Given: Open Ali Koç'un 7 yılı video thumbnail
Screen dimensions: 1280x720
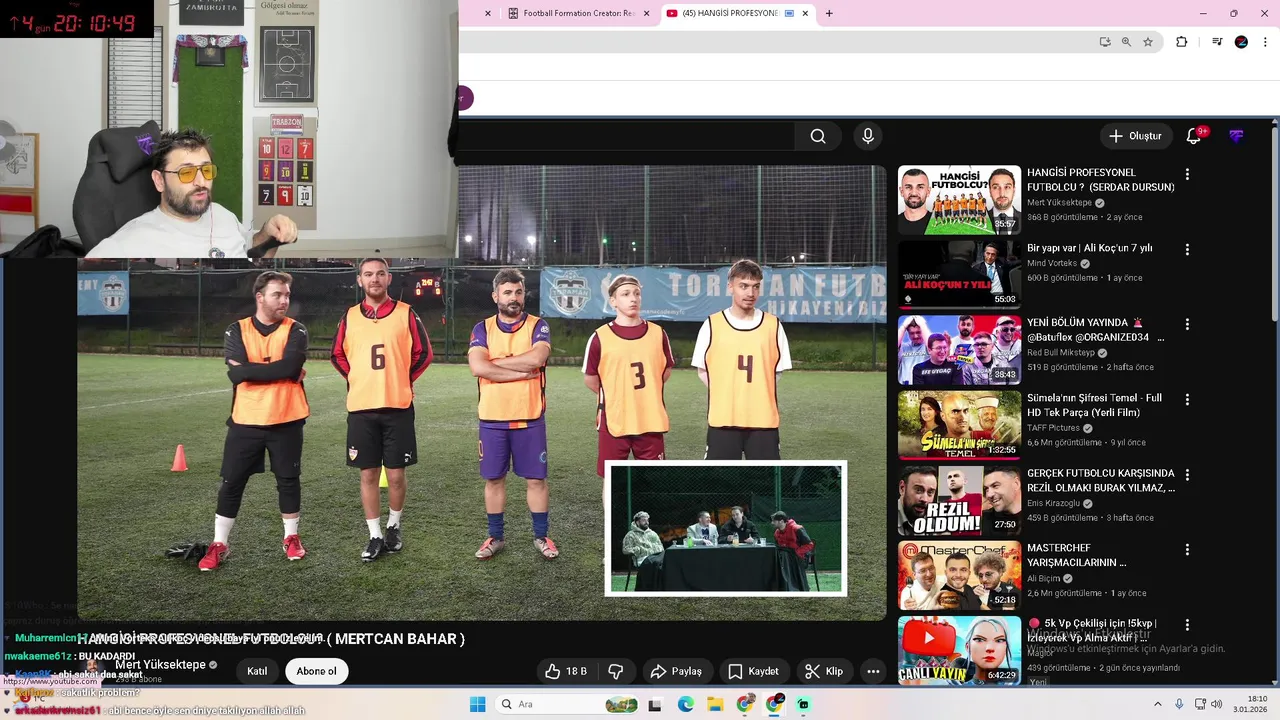Looking at the screenshot, I should [959, 275].
